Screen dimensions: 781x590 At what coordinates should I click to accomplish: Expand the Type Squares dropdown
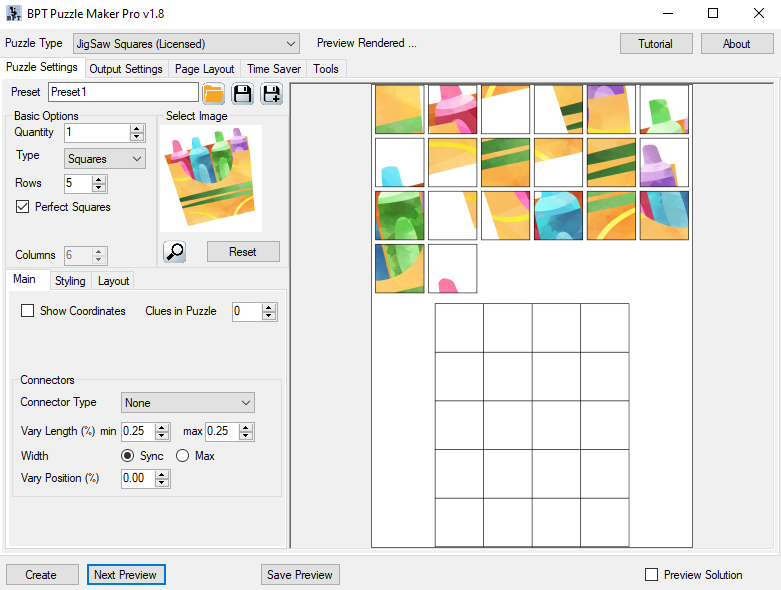(x=105, y=159)
